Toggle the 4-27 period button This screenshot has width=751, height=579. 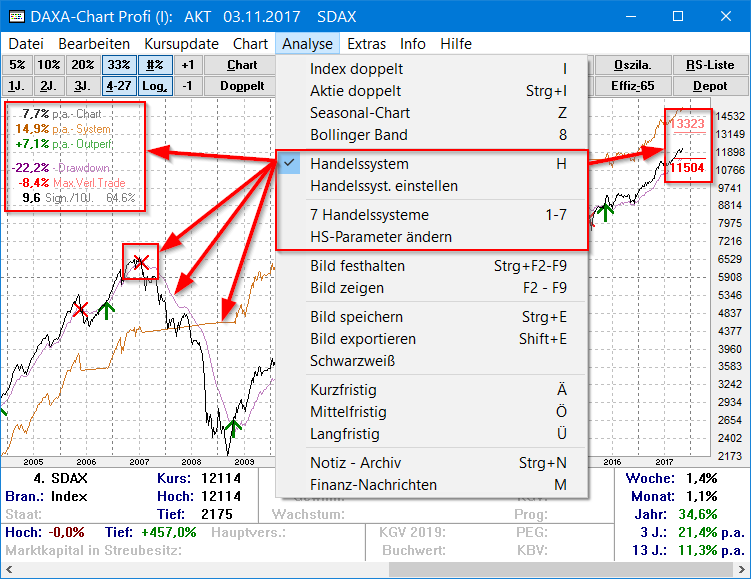(x=120, y=86)
